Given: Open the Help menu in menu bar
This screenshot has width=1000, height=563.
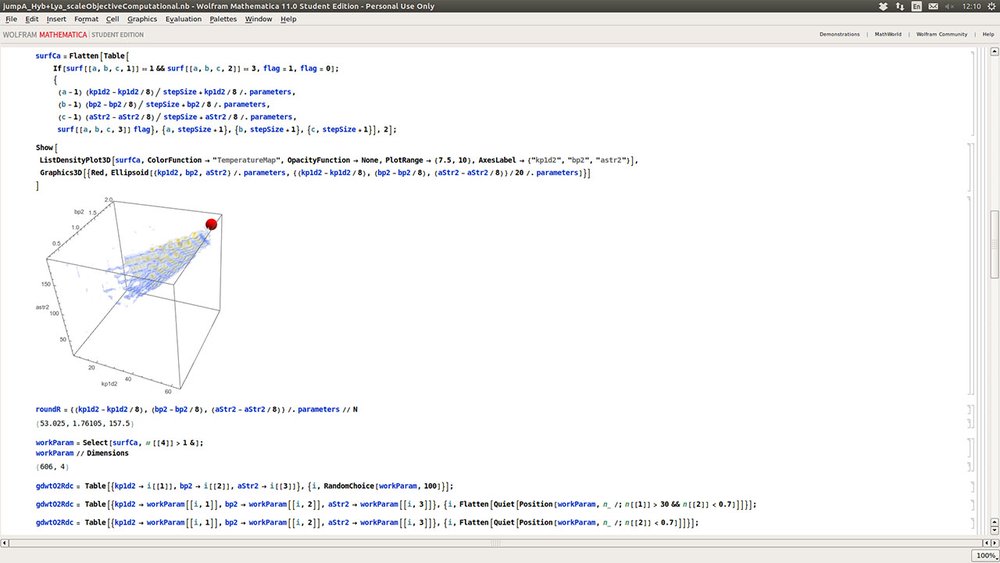Looking at the screenshot, I should click(x=288, y=19).
